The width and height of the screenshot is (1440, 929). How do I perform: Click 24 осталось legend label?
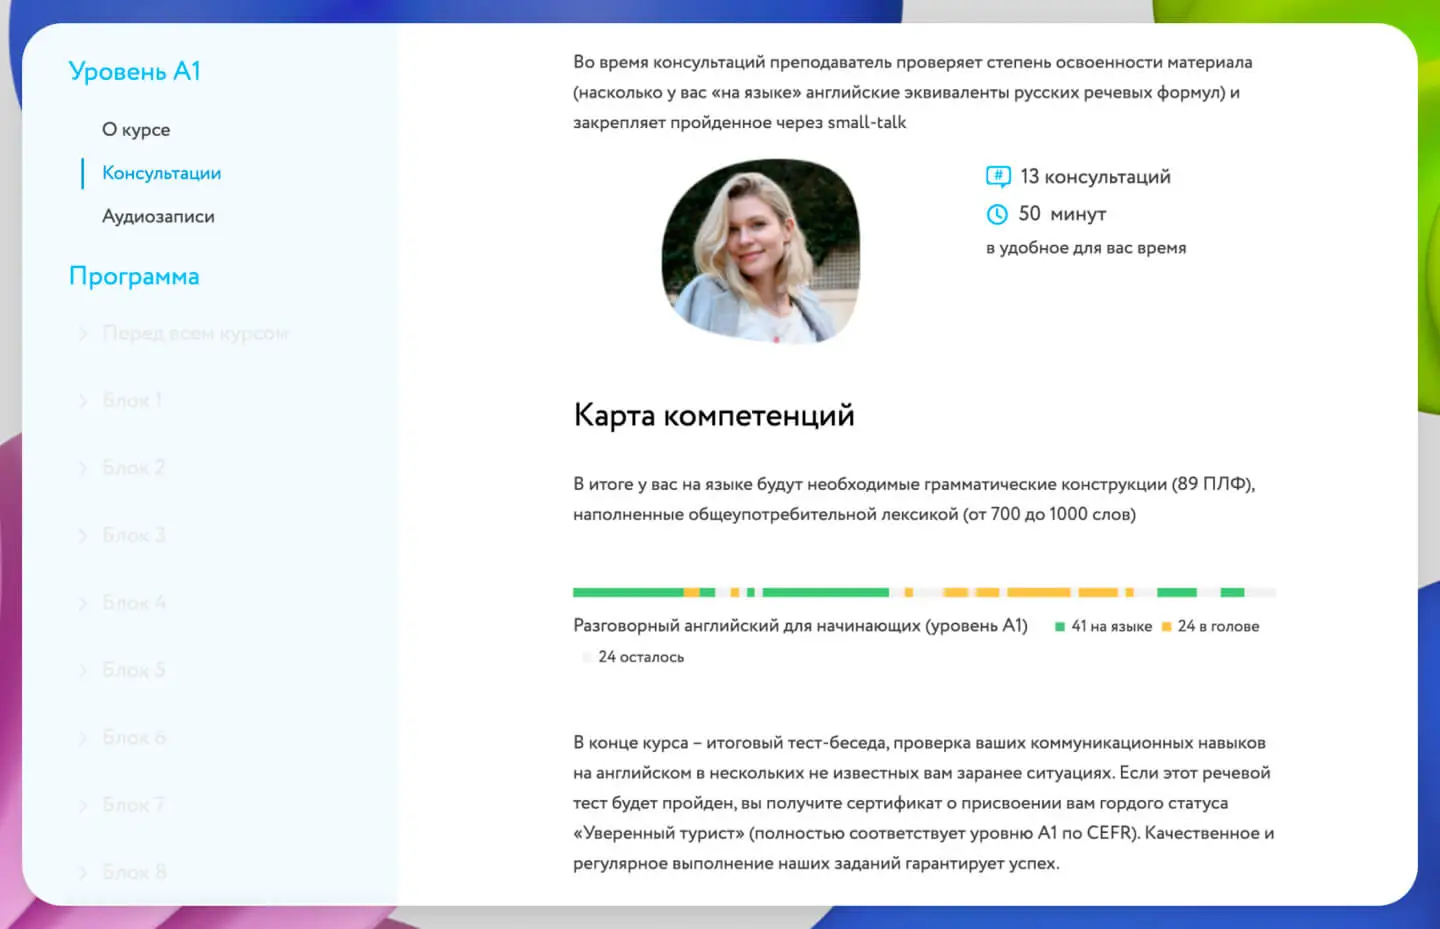pos(641,657)
